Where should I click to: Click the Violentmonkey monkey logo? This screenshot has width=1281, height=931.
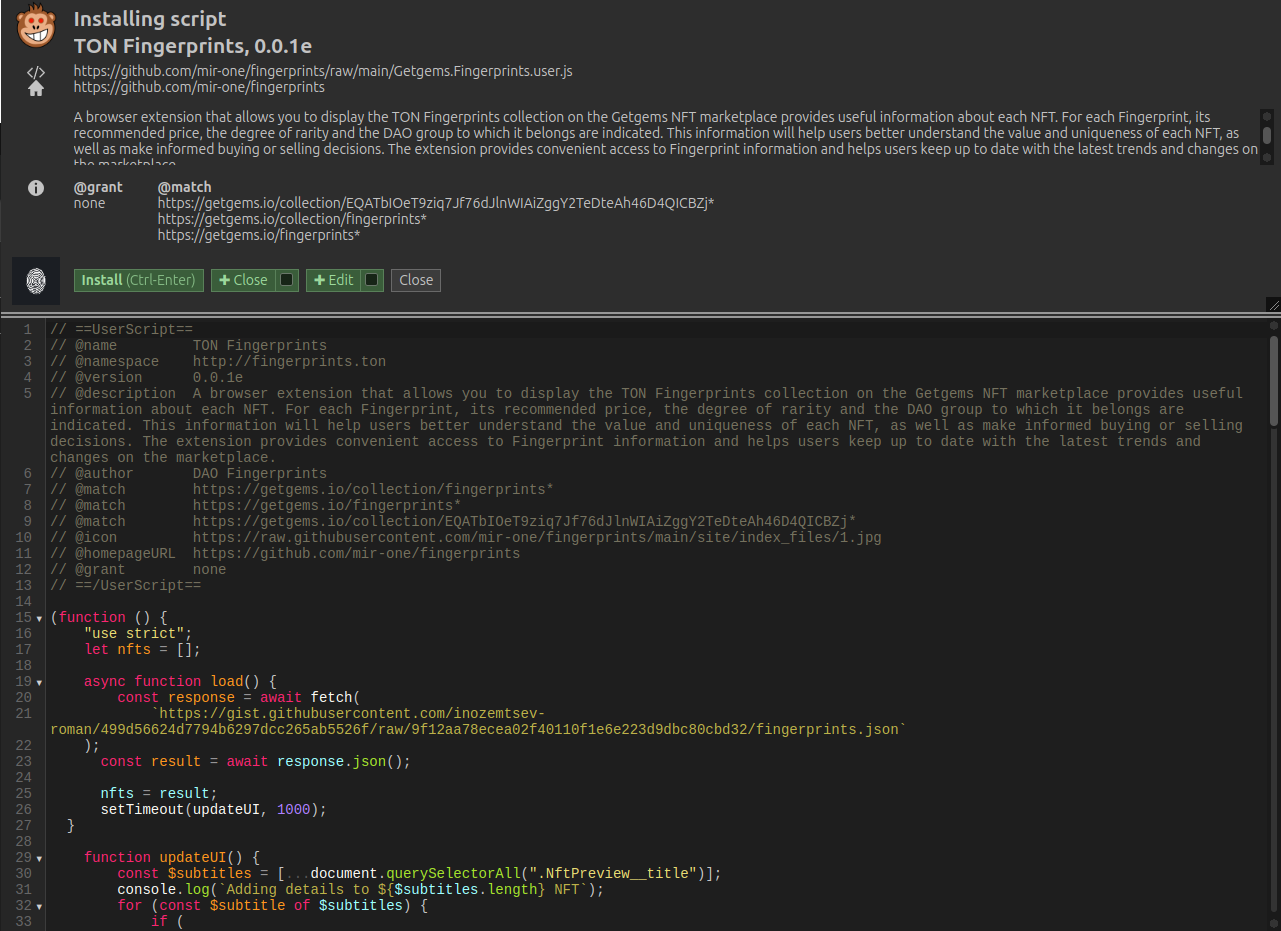(x=35, y=26)
